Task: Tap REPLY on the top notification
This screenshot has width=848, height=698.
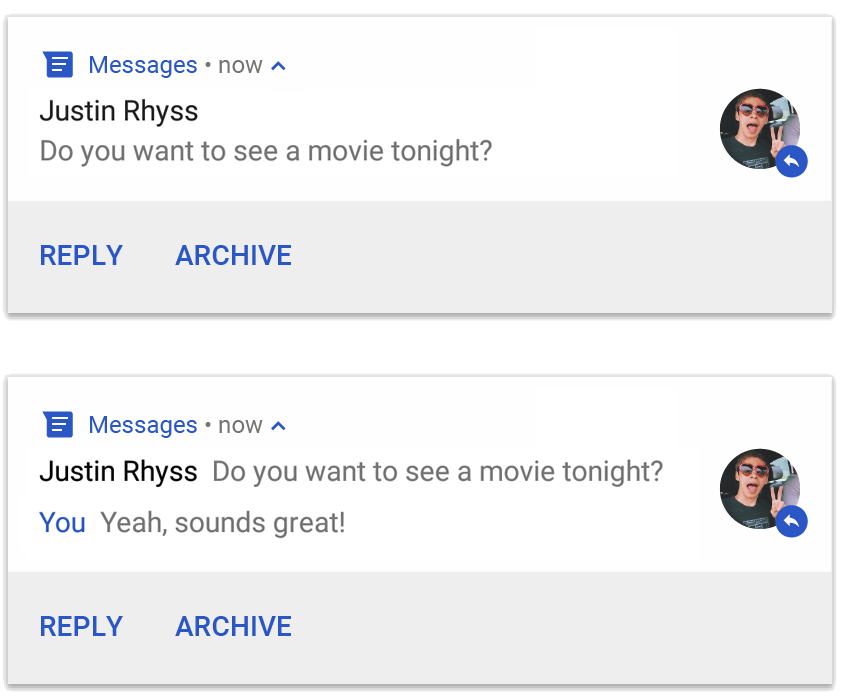Action: click(x=80, y=255)
